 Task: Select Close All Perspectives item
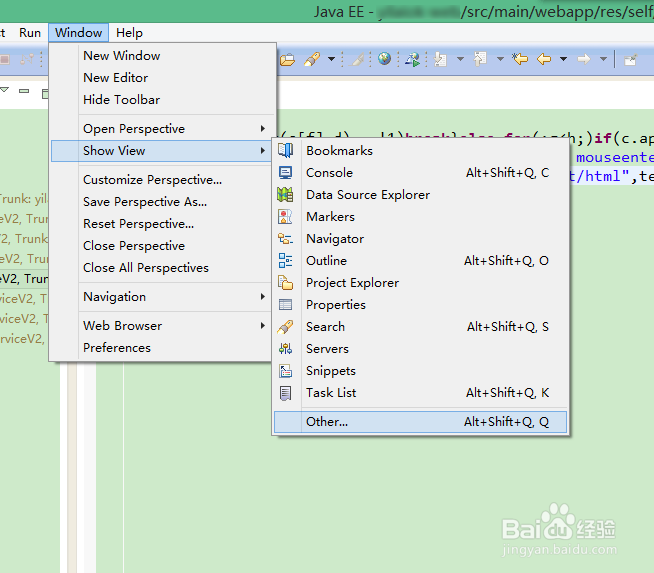pos(163,268)
